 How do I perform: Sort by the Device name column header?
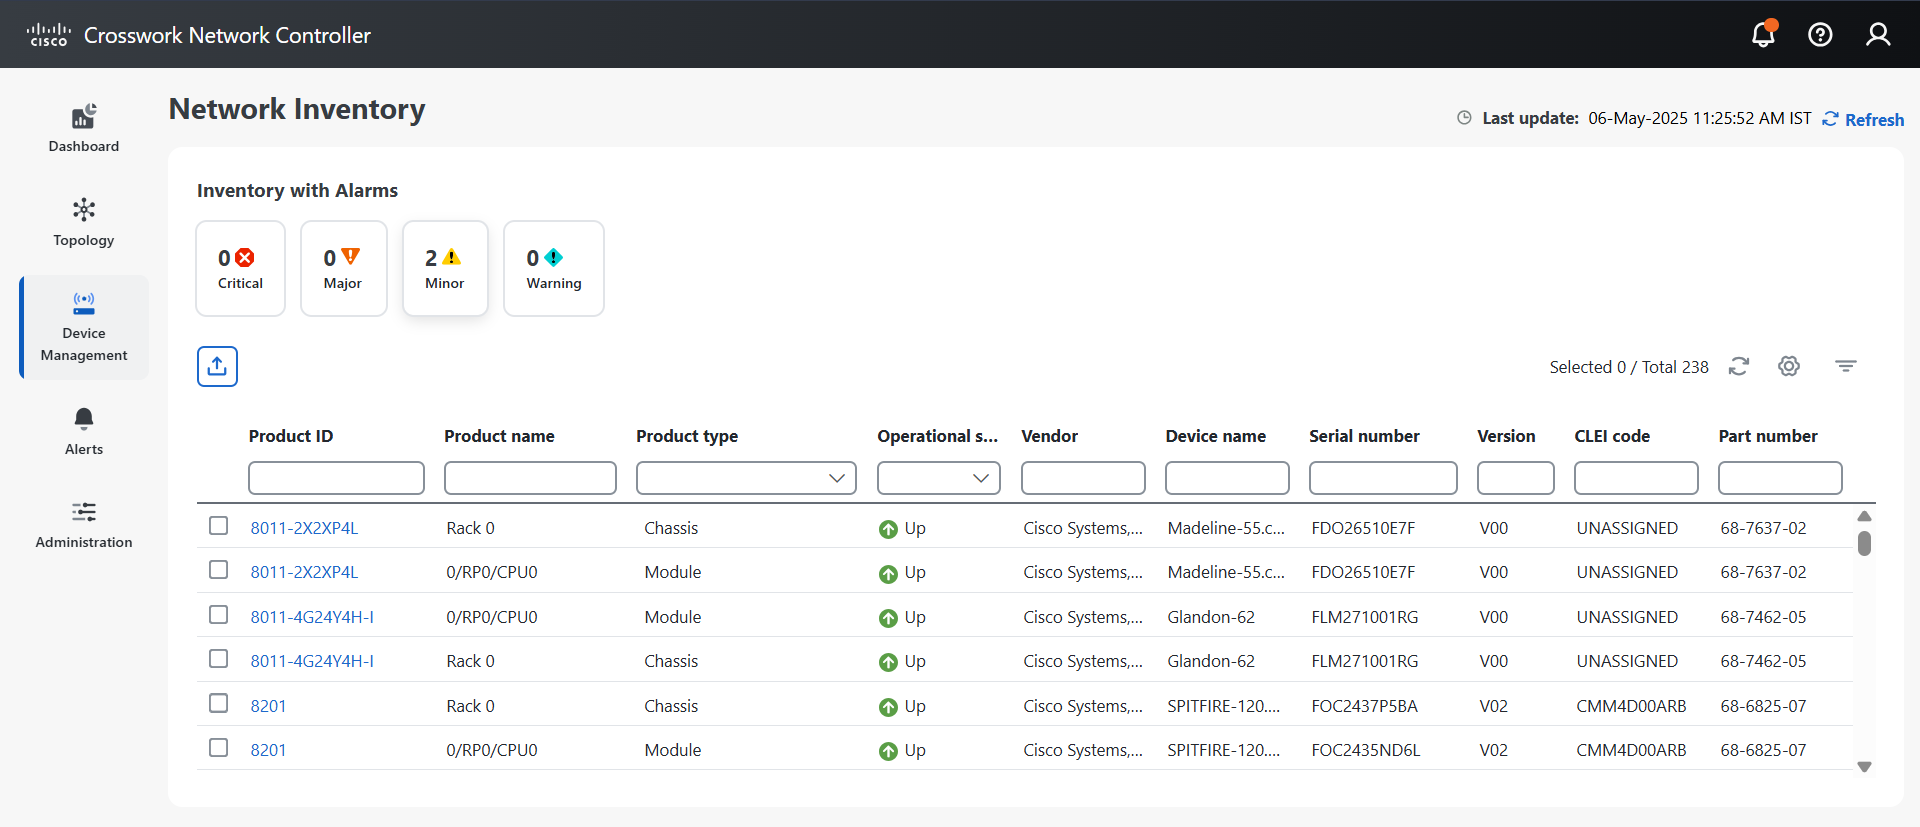tap(1215, 436)
